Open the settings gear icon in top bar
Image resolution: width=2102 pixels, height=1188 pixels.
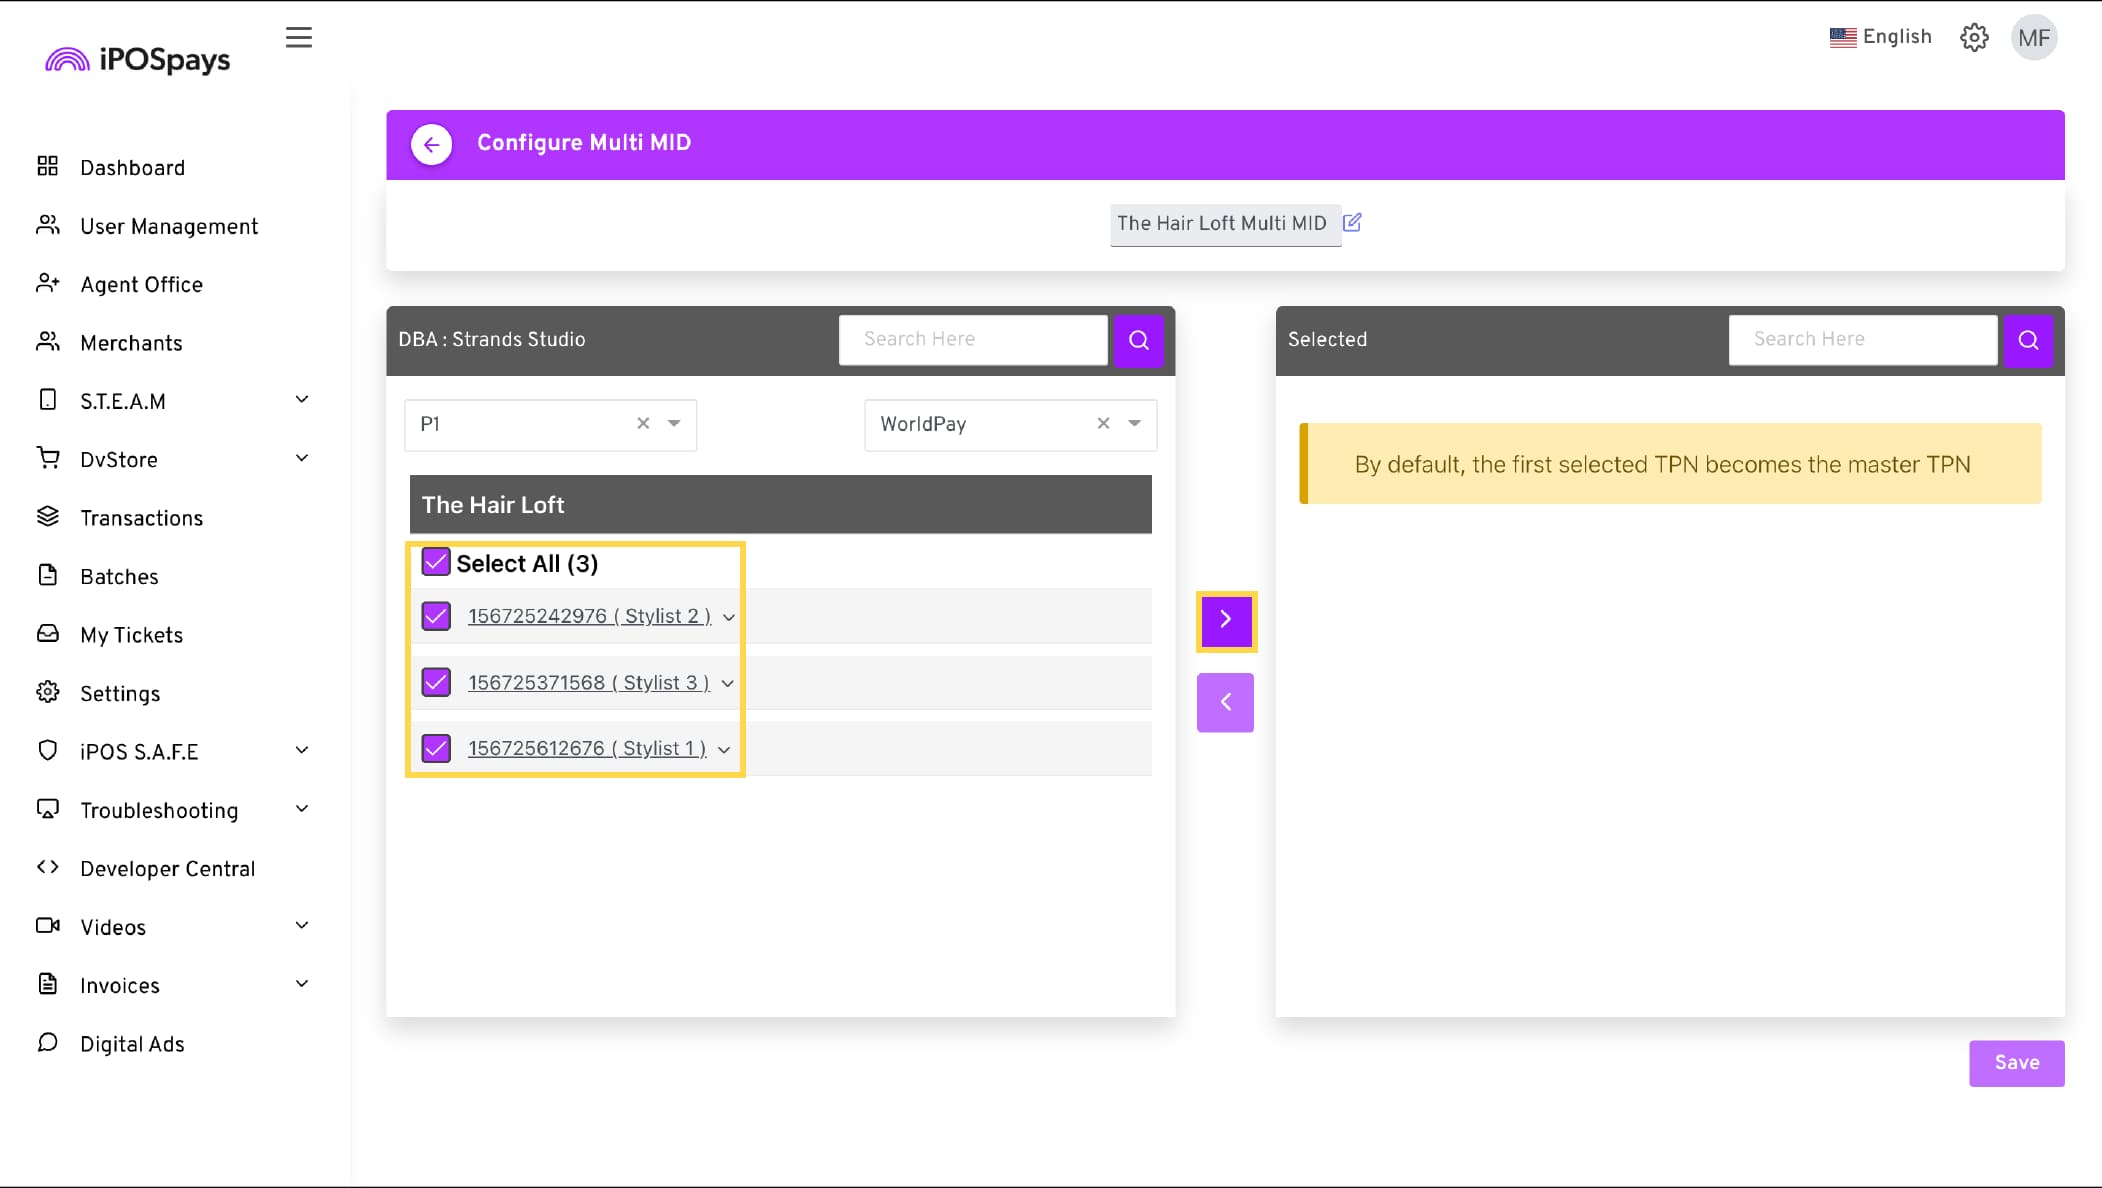coord(1974,38)
